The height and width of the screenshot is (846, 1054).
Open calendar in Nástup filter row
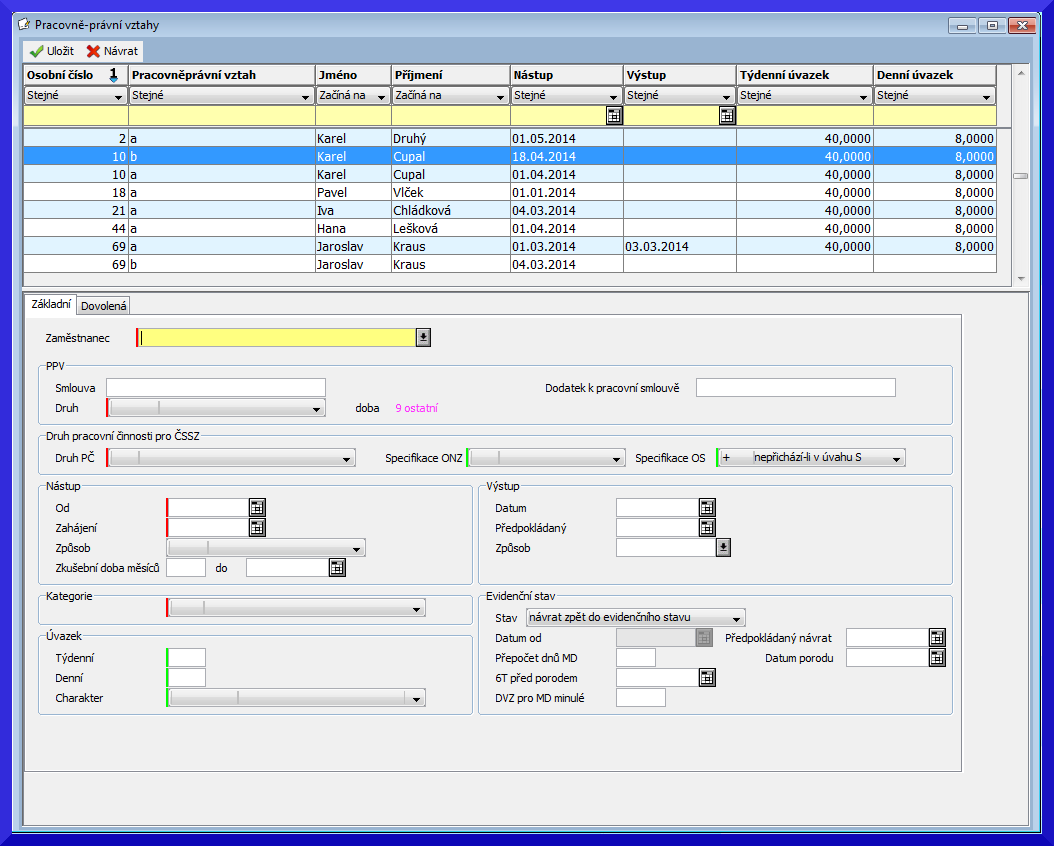tap(614, 116)
